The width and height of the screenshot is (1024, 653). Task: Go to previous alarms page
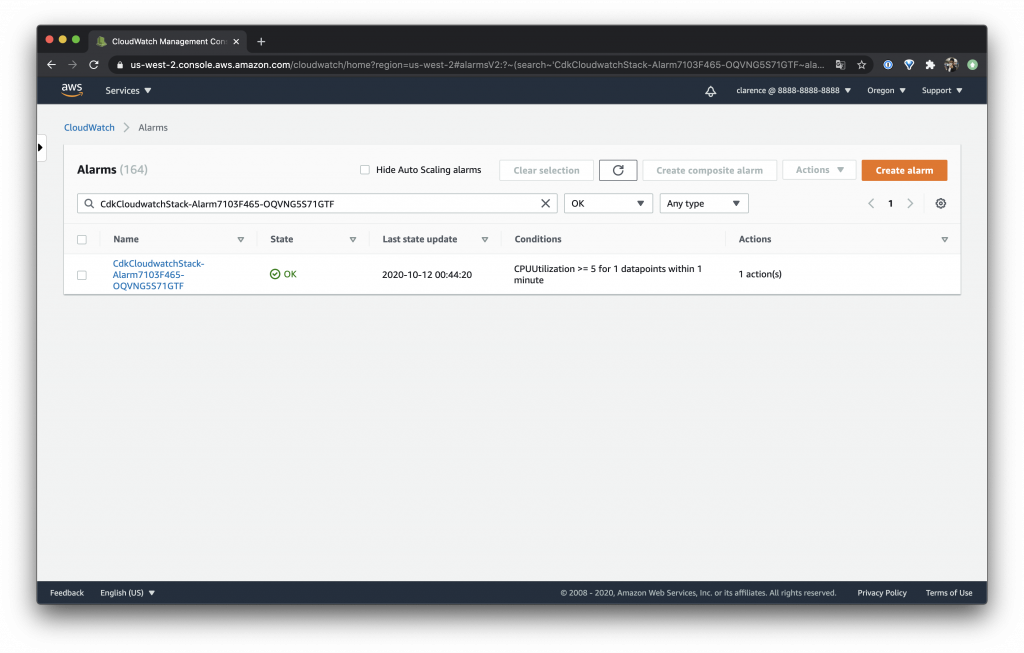871,203
